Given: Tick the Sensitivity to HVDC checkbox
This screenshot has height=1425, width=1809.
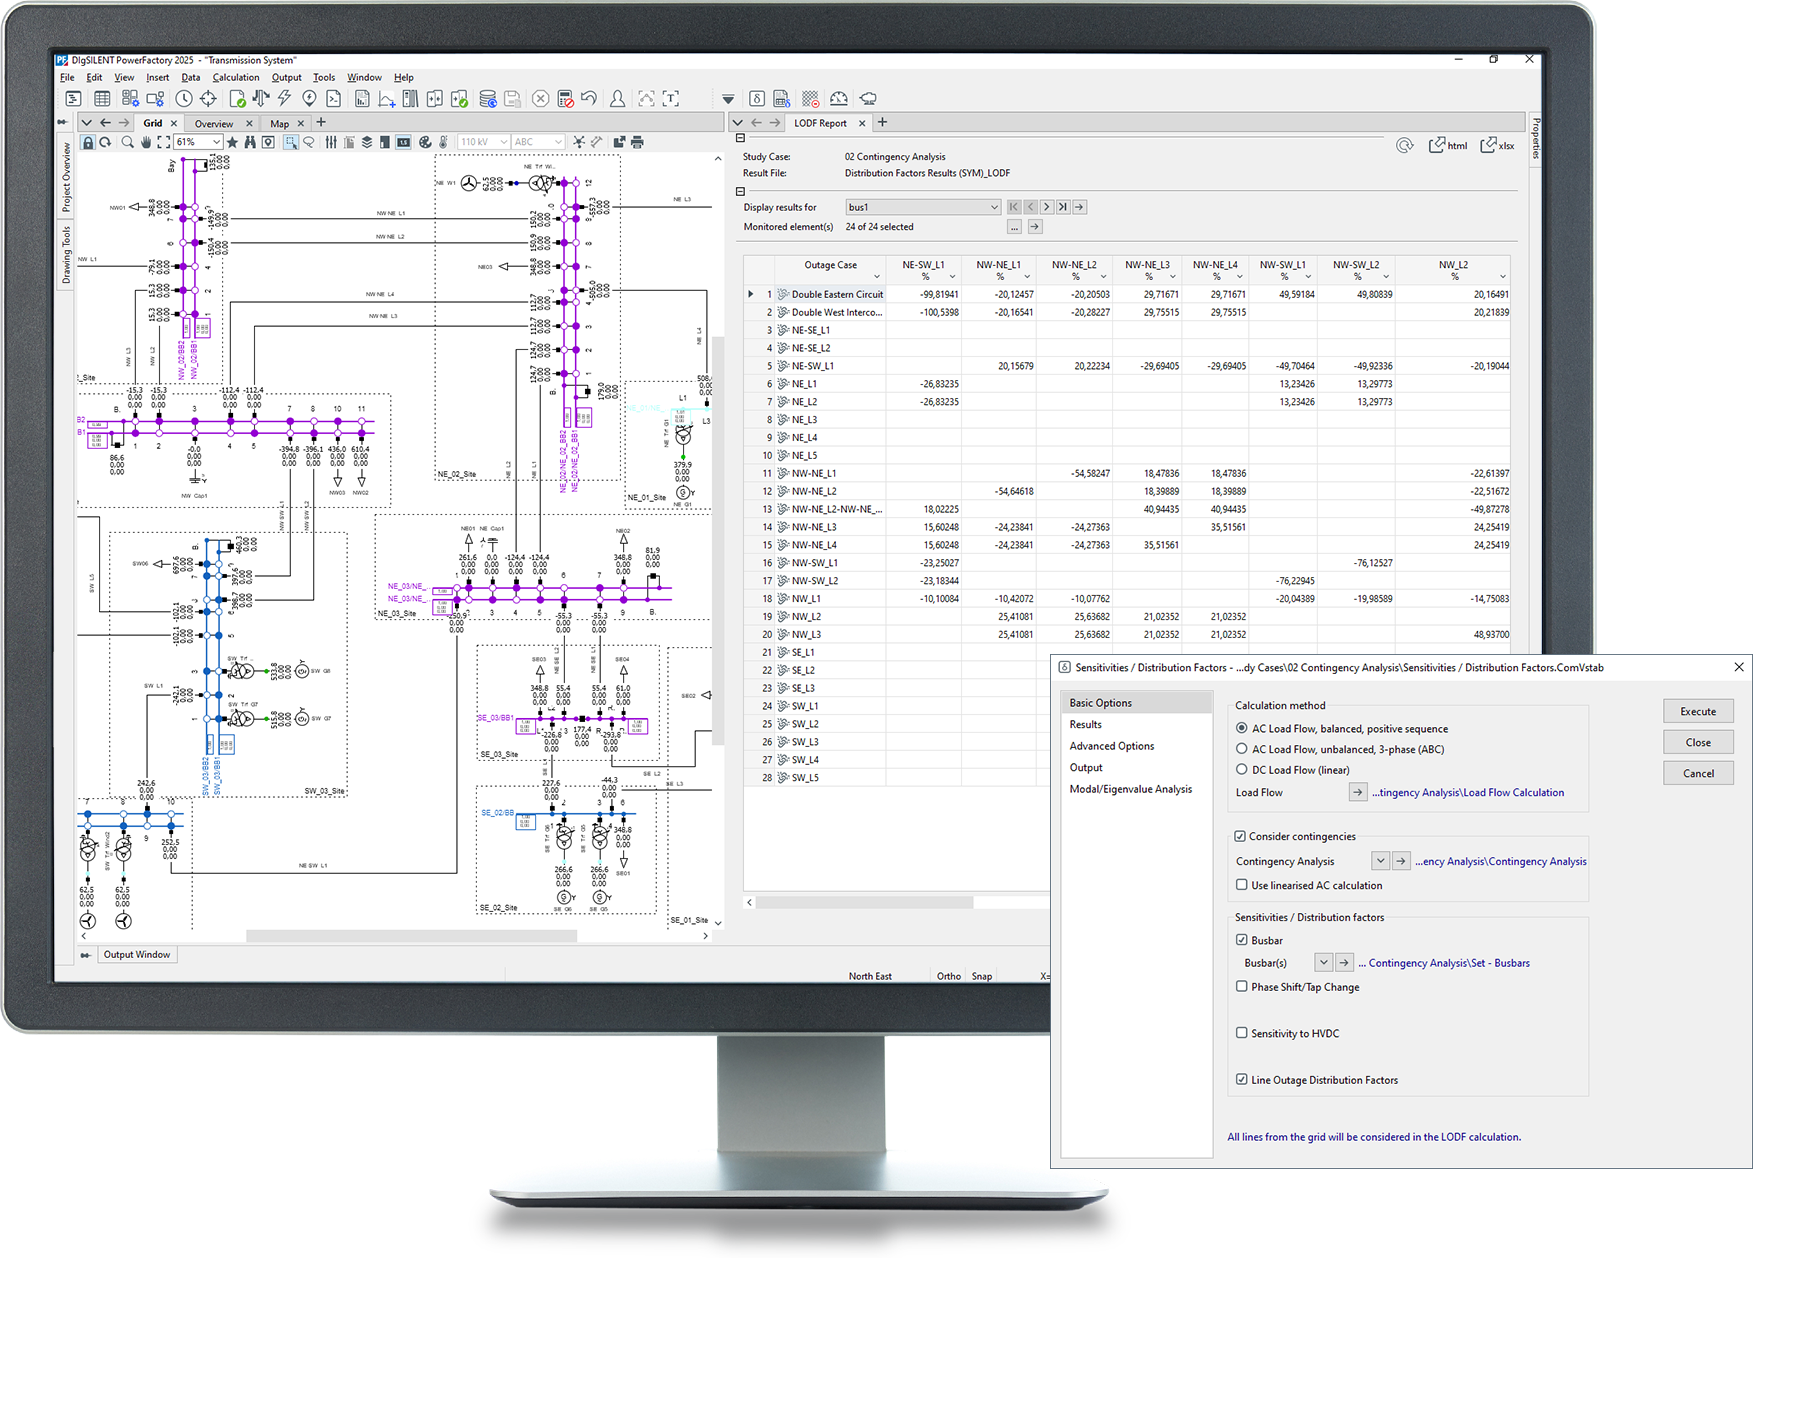Looking at the screenshot, I should coord(1242,1033).
